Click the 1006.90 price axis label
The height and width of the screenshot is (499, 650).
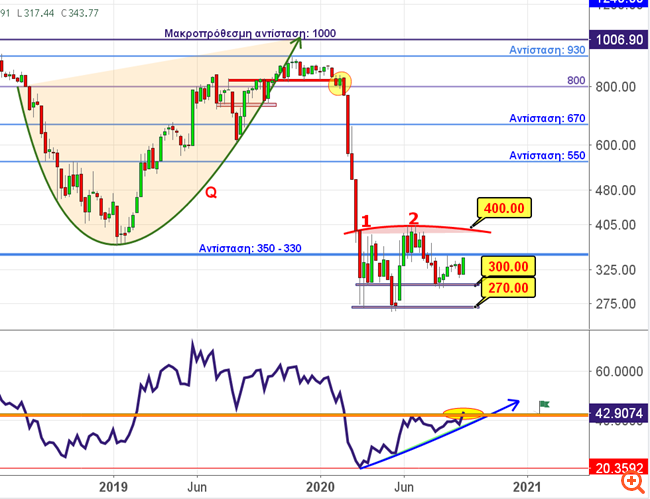(x=615, y=39)
